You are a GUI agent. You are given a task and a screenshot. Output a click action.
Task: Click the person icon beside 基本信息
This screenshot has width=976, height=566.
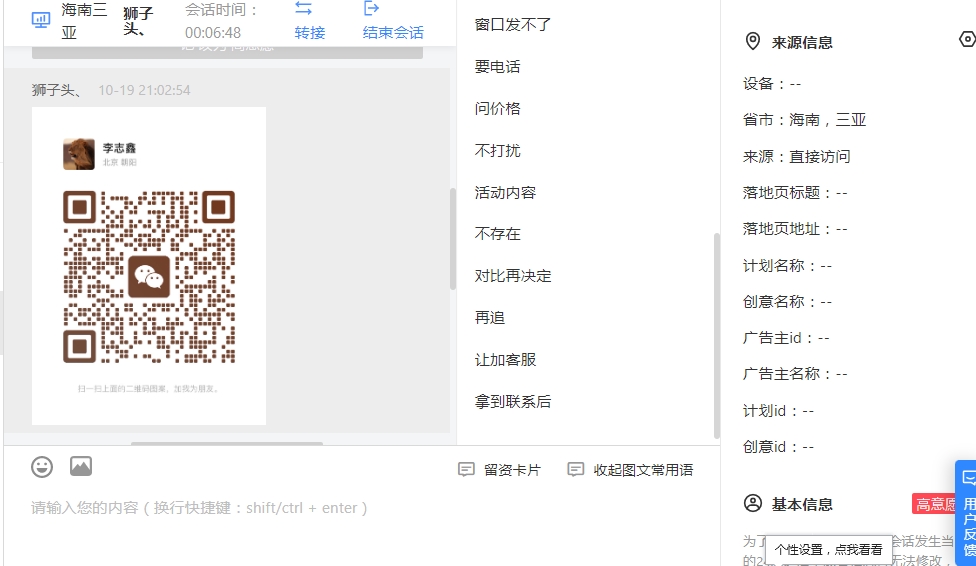click(x=753, y=503)
